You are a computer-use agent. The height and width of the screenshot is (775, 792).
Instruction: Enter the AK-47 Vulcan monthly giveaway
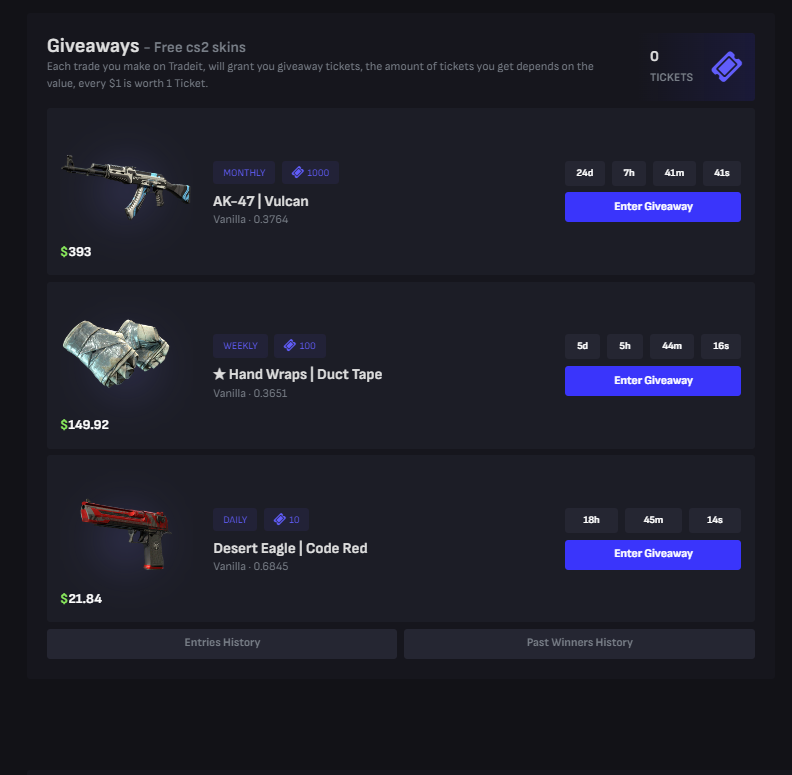click(x=653, y=207)
